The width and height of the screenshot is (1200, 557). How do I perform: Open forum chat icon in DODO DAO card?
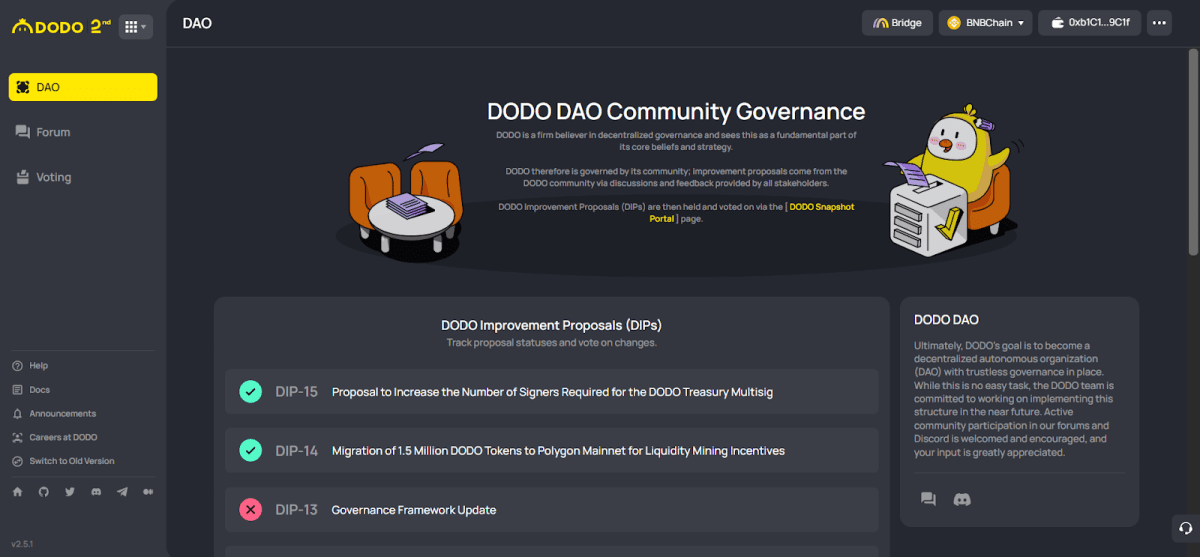point(928,499)
